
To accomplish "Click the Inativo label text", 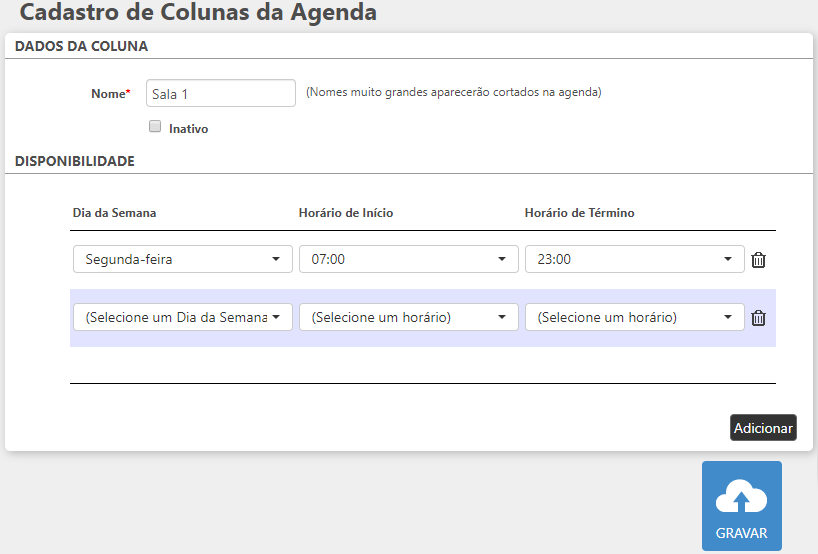I will pos(189,129).
